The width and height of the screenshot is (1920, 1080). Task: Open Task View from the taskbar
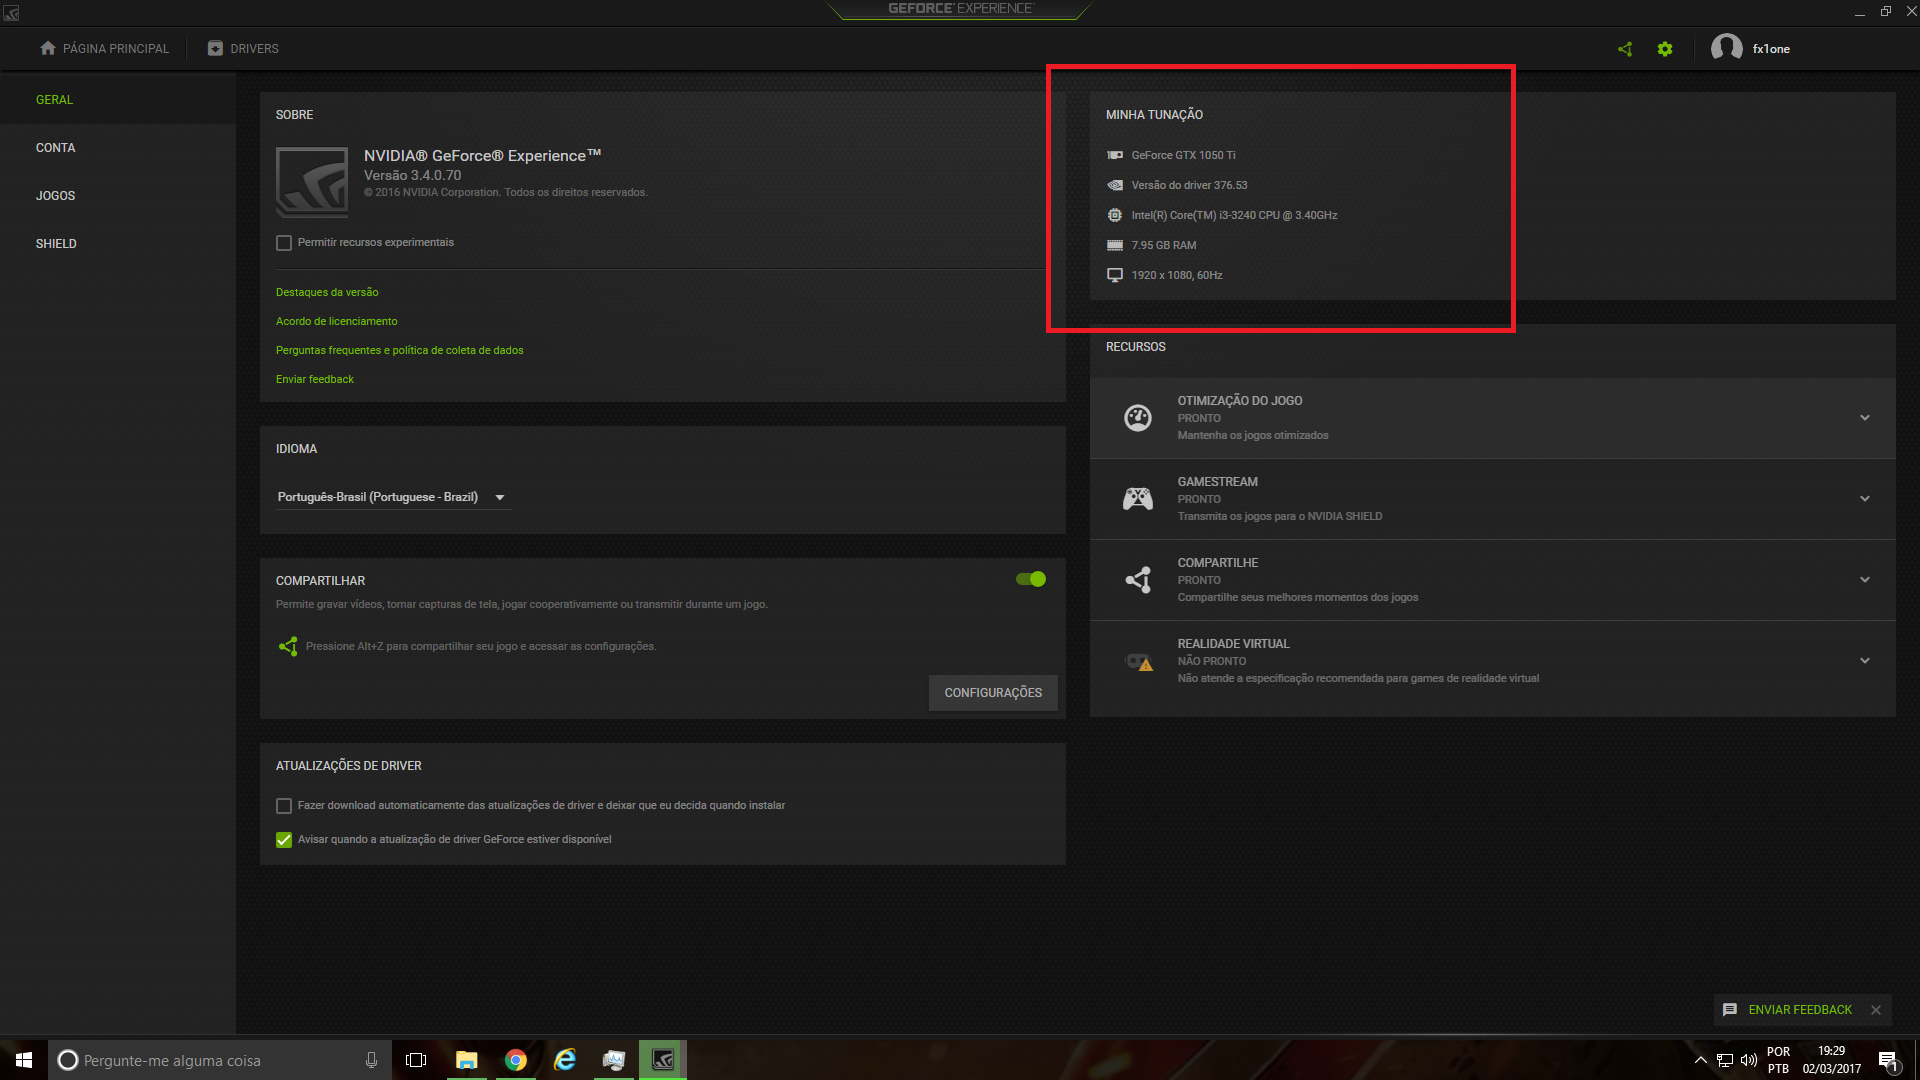tap(416, 1060)
